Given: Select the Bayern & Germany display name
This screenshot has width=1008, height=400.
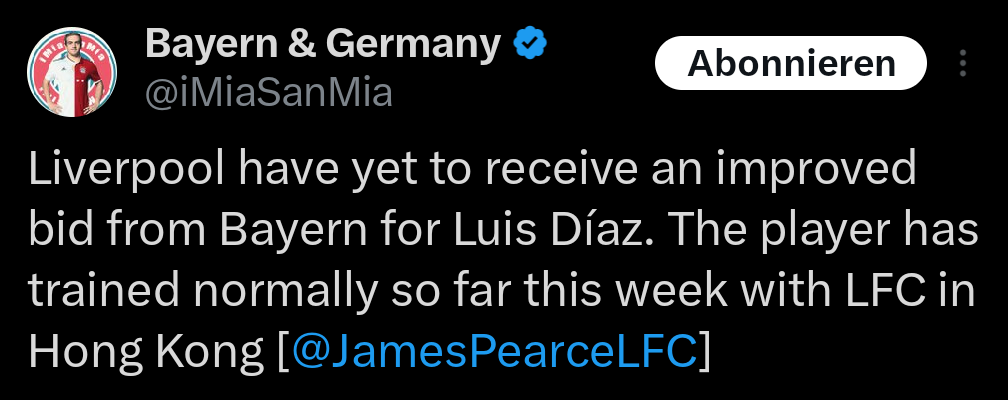Looking at the screenshot, I should [x=322, y=44].
